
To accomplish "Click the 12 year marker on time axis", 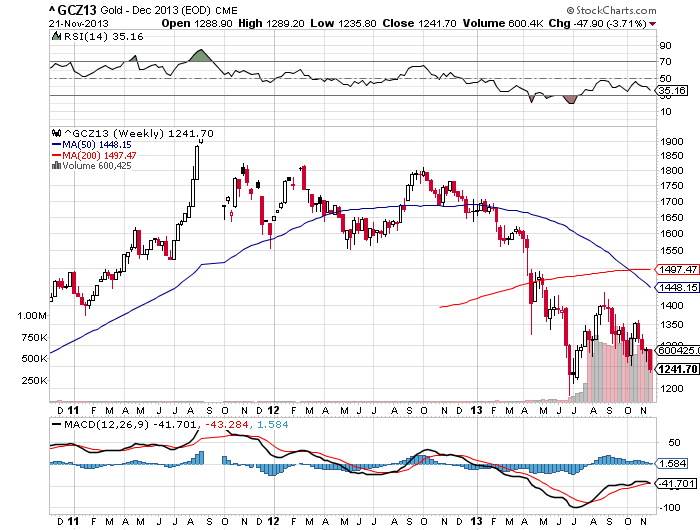I will 273,410.
